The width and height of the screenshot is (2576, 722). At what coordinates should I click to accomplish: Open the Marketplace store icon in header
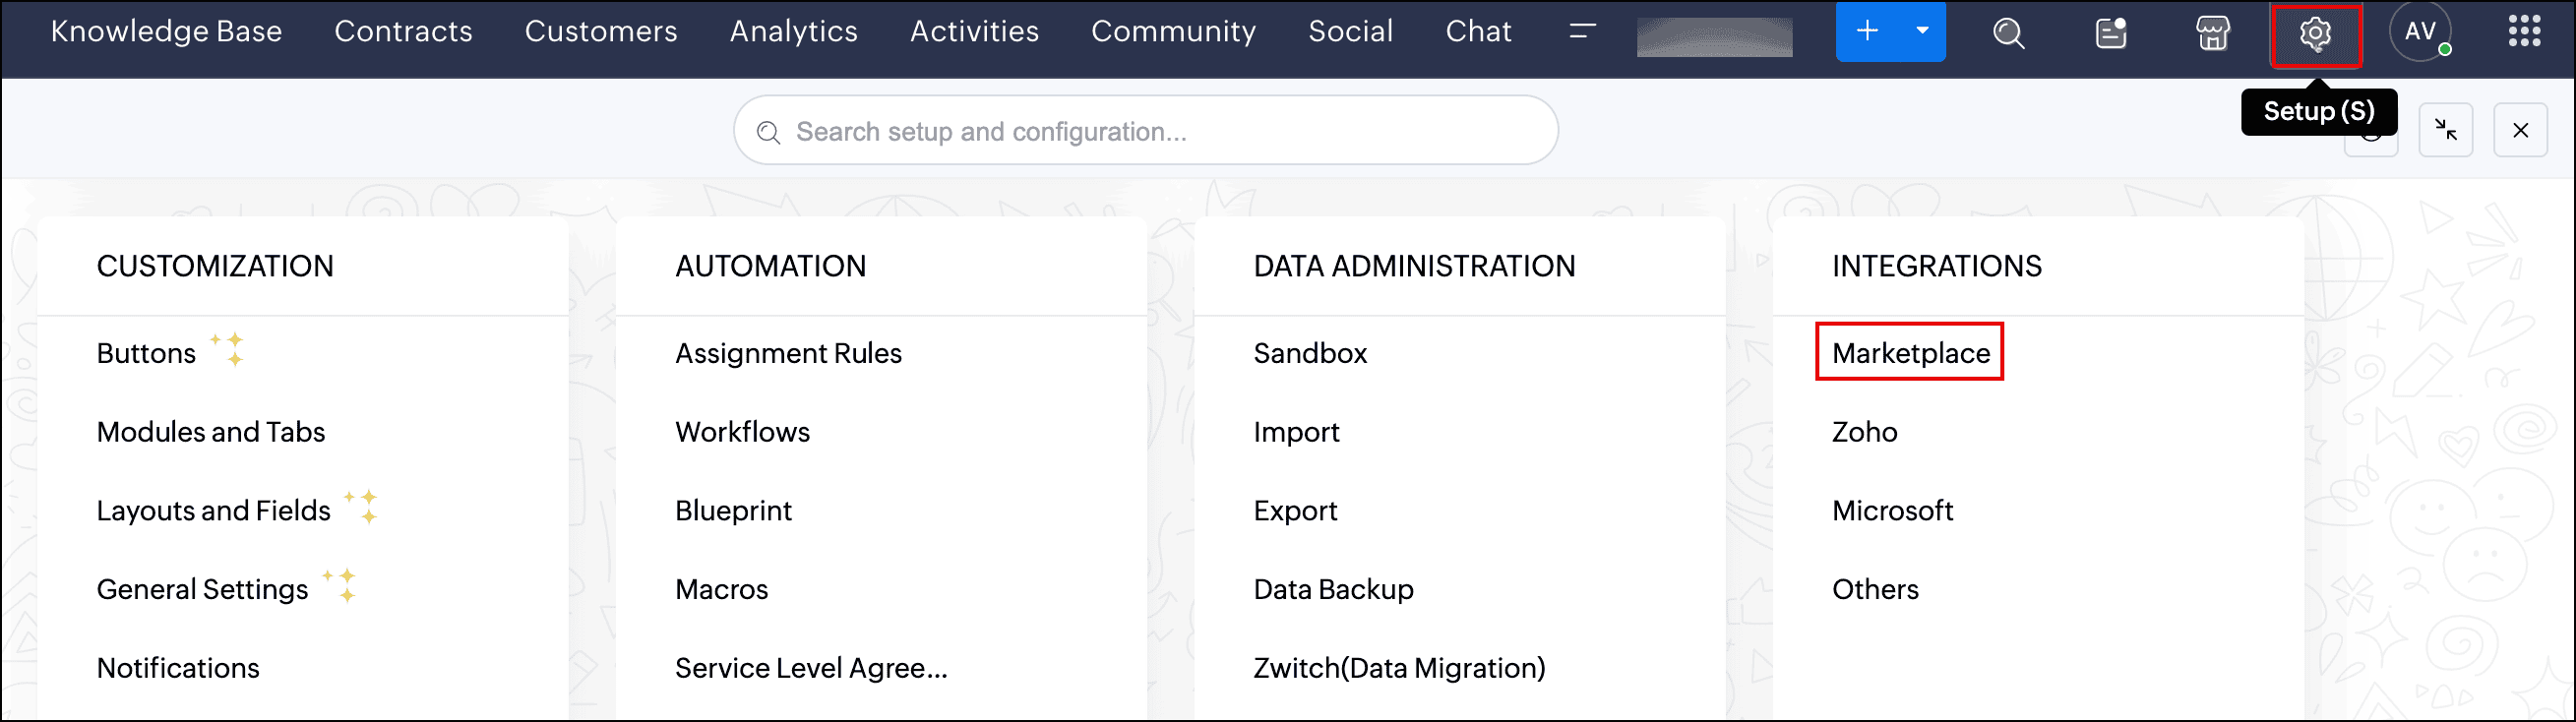click(2212, 34)
